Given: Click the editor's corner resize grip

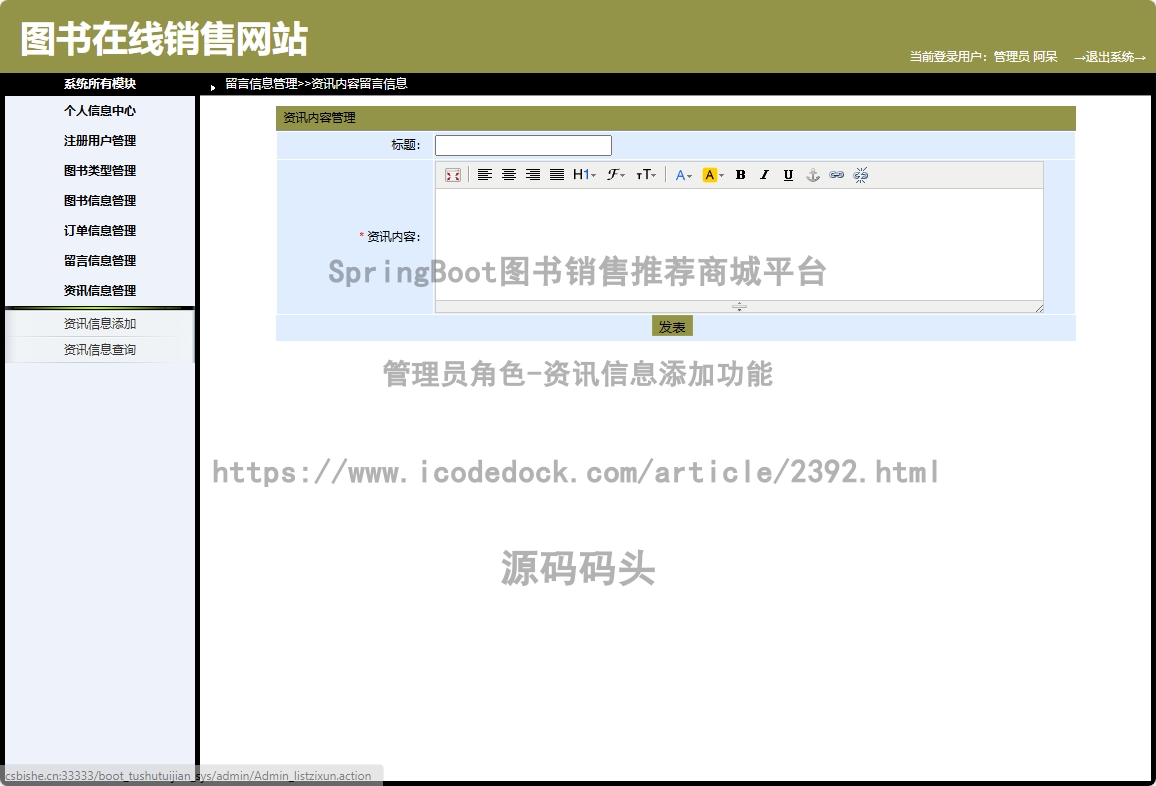Looking at the screenshot, I should click(x=1039, y=308).
